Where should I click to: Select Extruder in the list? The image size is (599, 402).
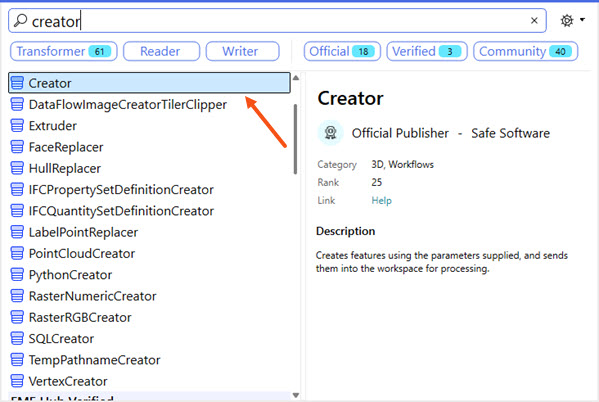pos(149,126)
